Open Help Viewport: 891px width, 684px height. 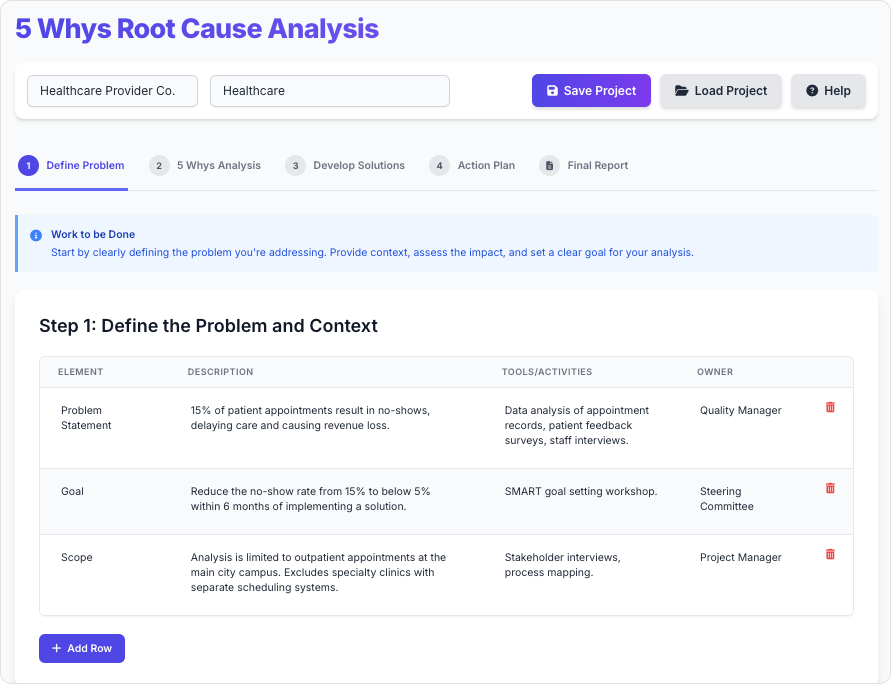click(x=828, y=91)
